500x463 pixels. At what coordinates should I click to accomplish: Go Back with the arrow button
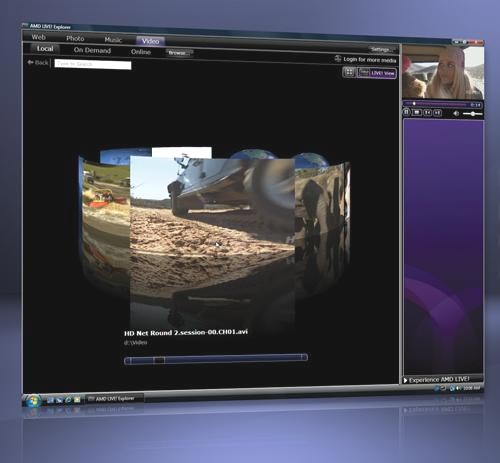tap(38, 62)
